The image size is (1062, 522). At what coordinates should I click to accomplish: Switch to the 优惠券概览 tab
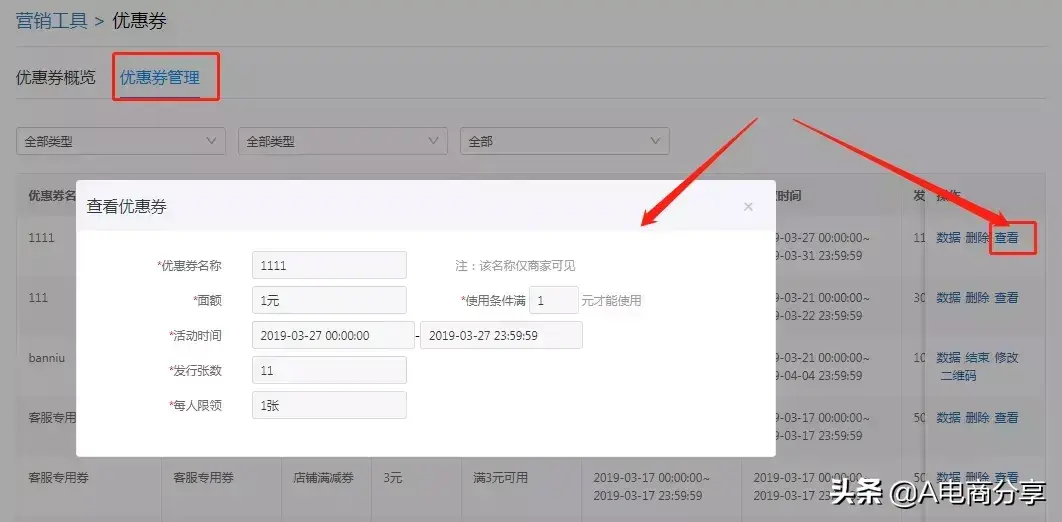point(56,77)
